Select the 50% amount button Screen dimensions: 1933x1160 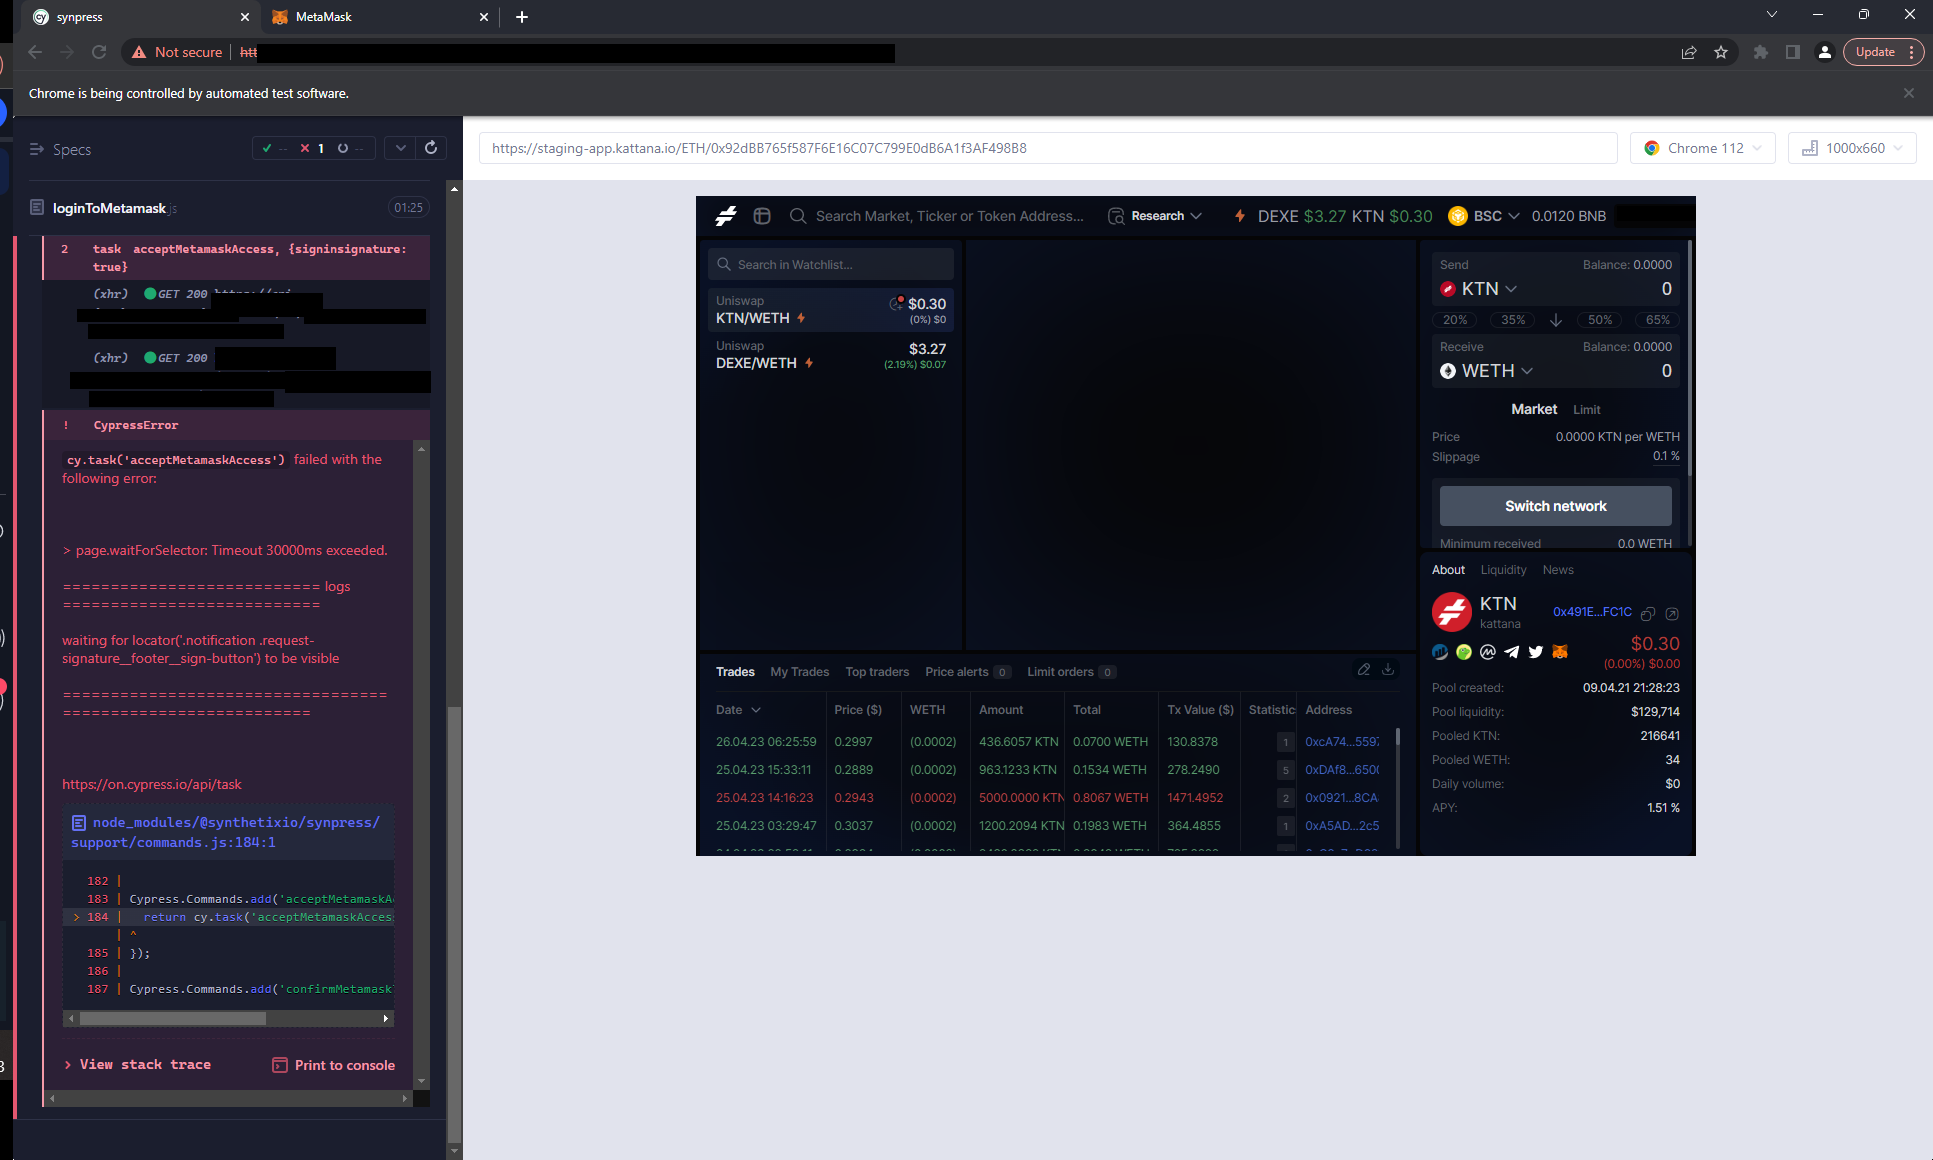(x=1600, y=320)
